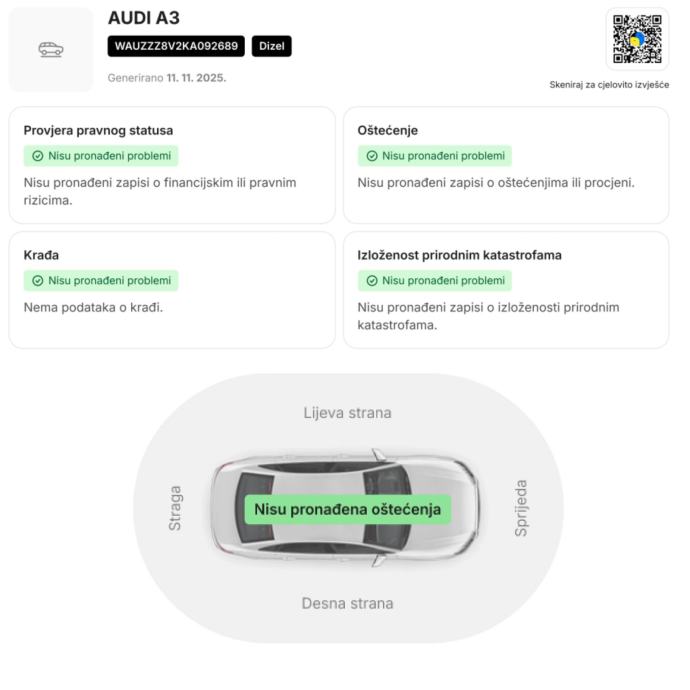Click the checkmark icon under Provjera pravnog statusa
Image resolution: width=690 pixels, height=690 pixels.
coord(38,156)
